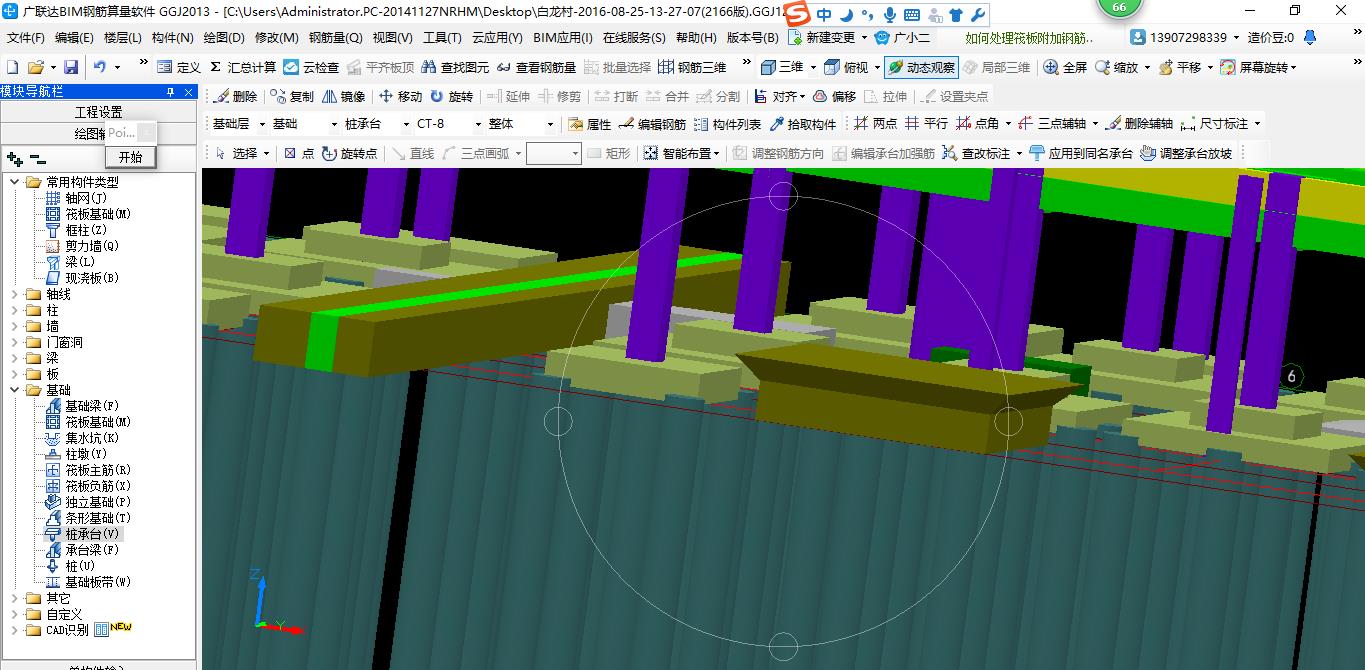Undo the last action
The image size is (1365, 670).
(x=100, y=67)
